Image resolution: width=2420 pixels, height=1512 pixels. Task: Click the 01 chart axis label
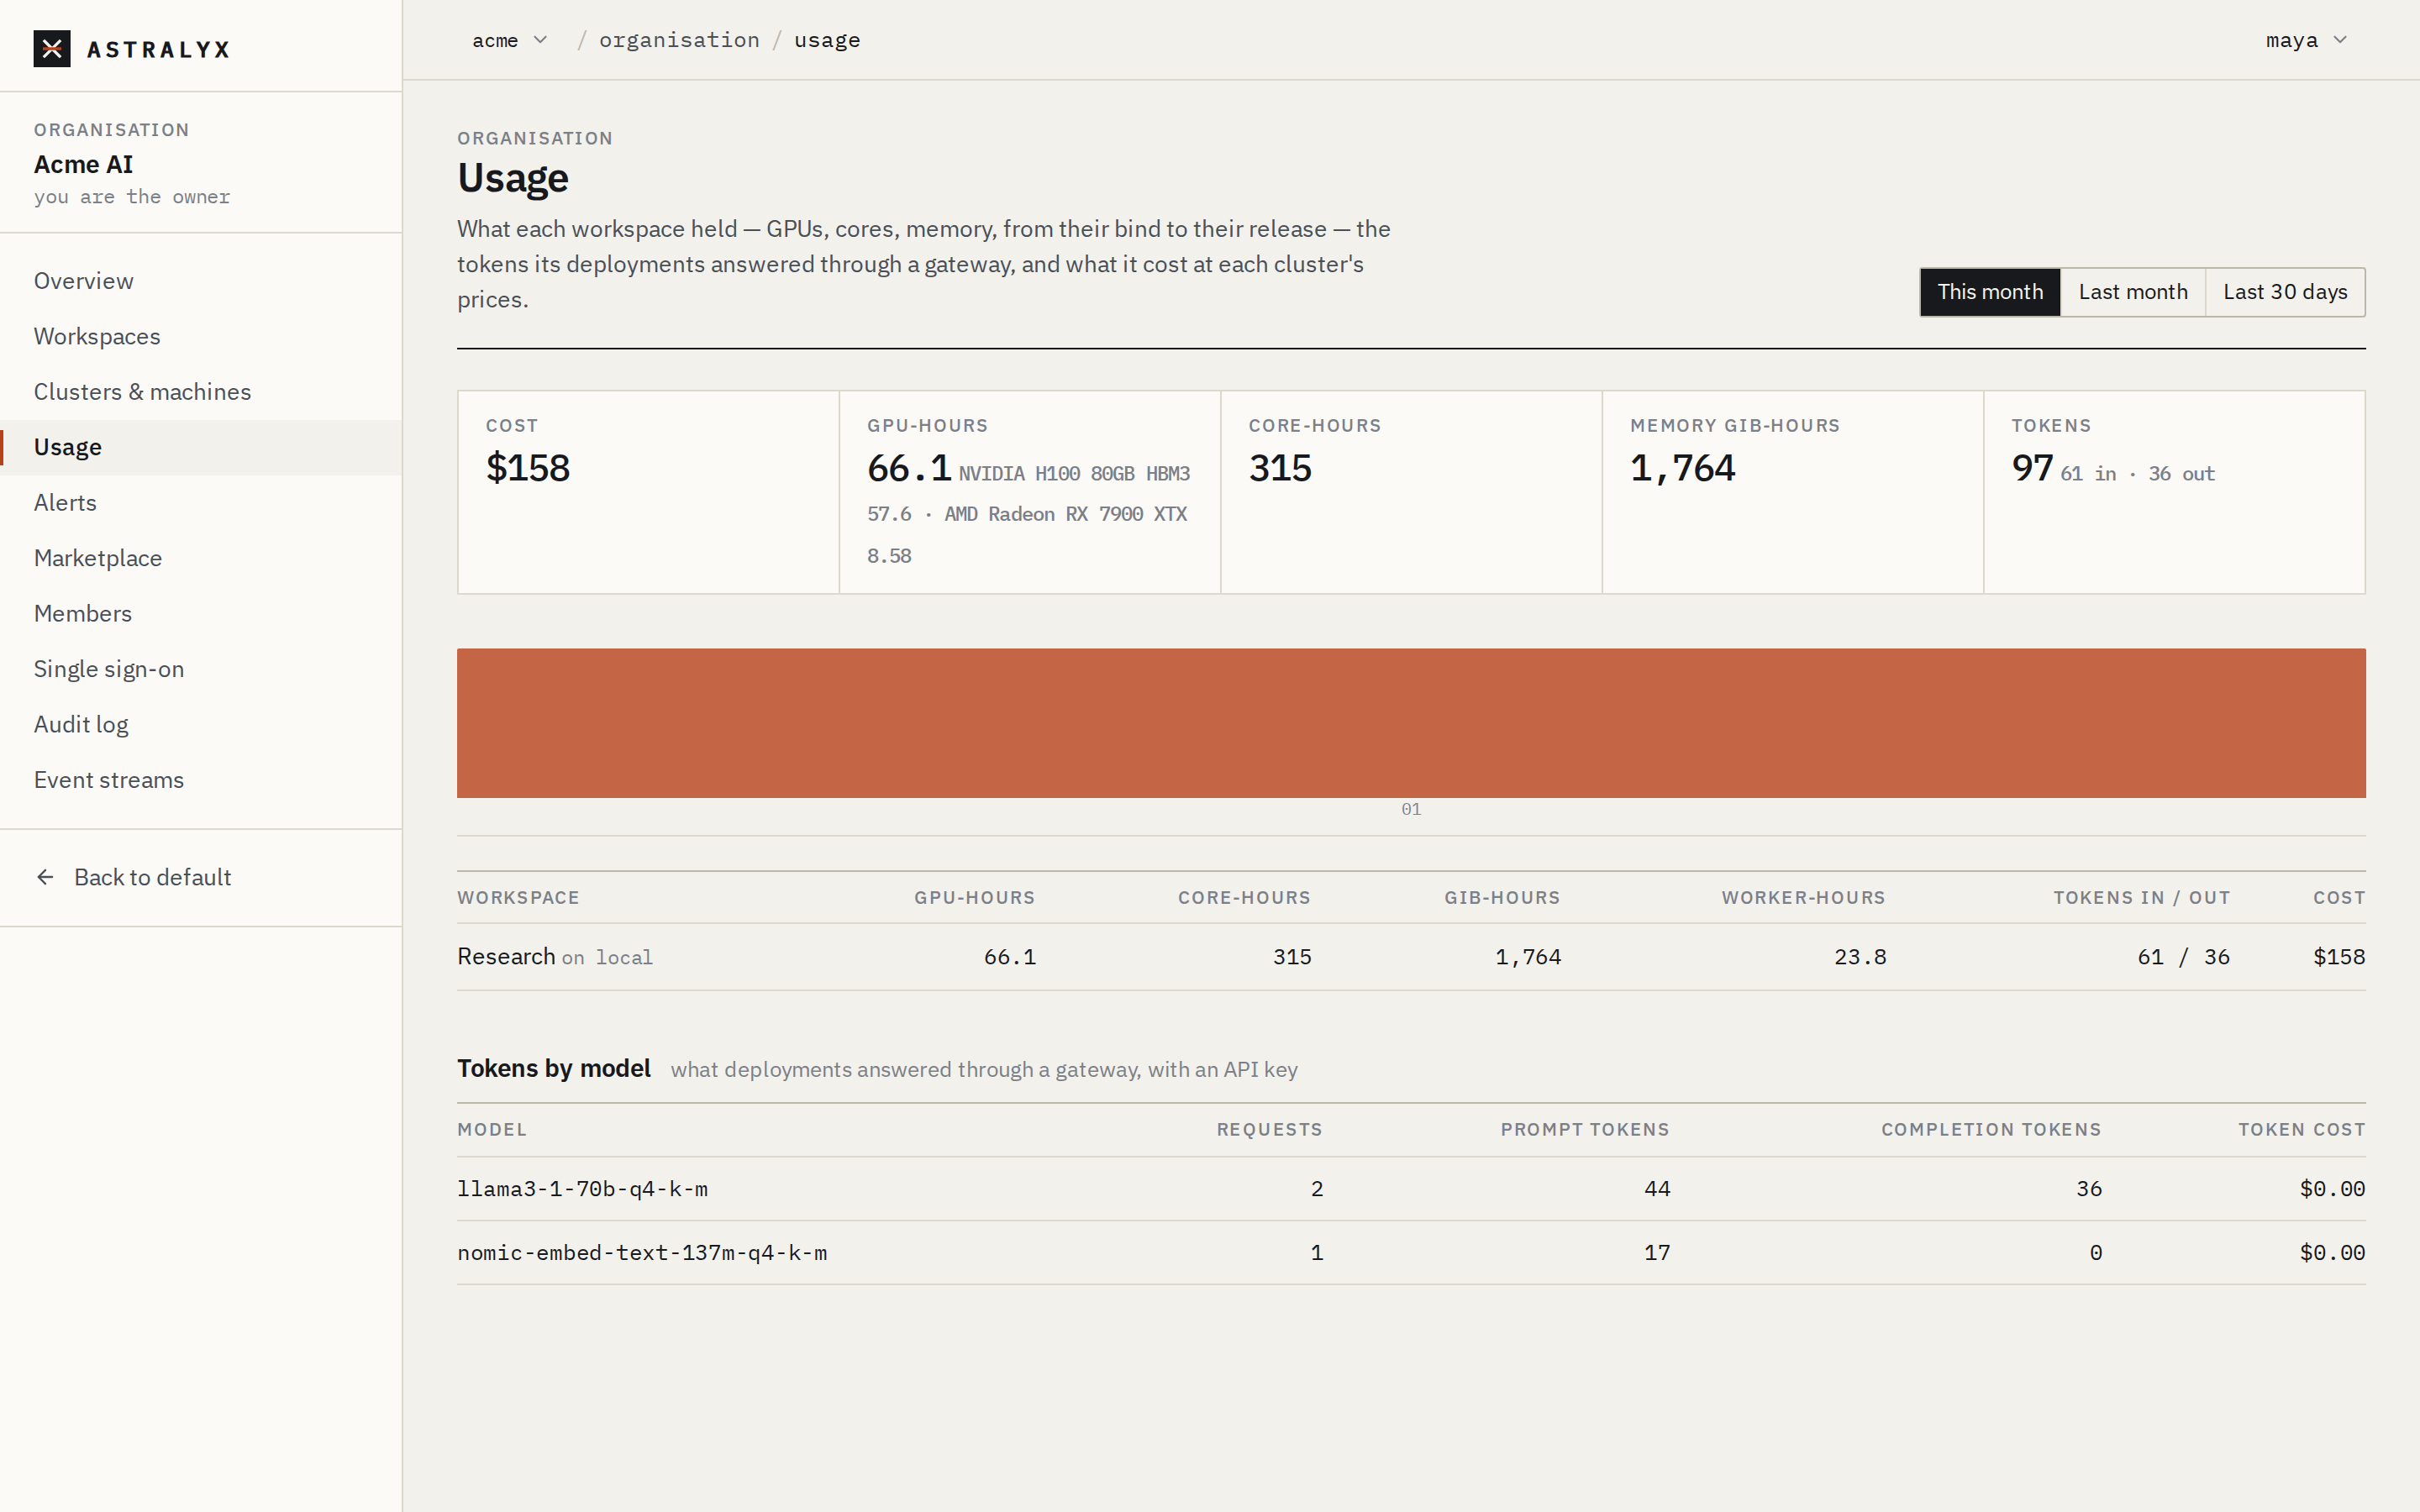tap(1411, 809)
